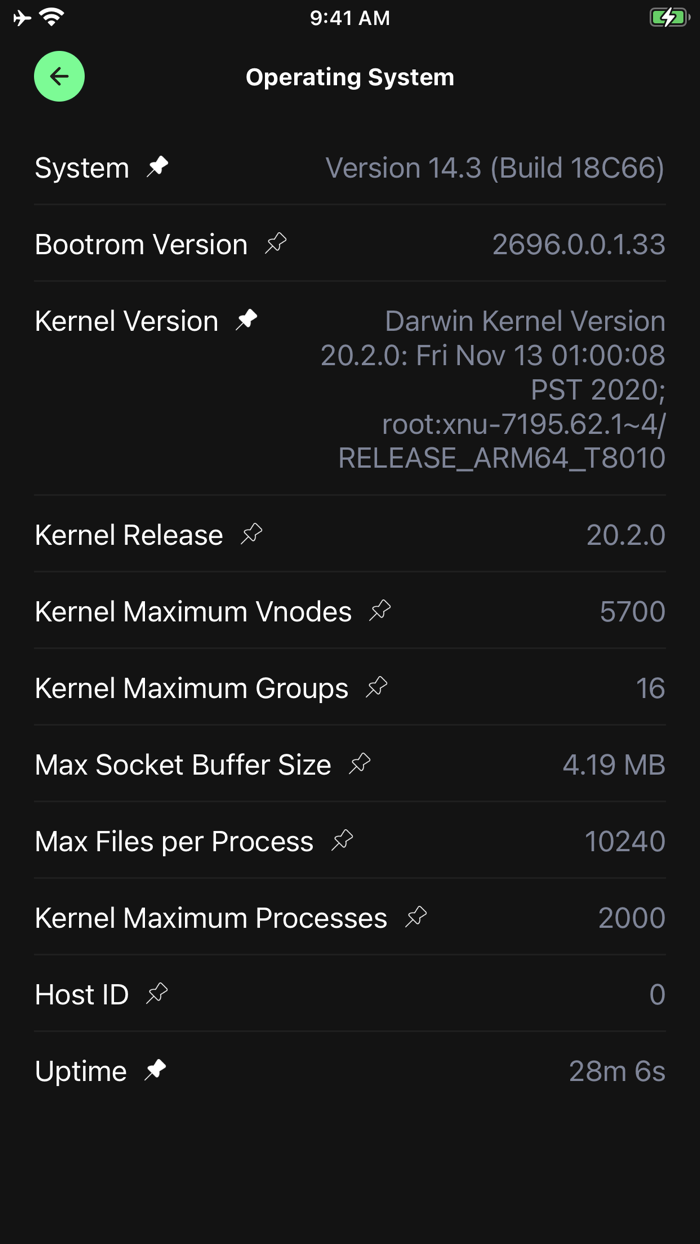The width and height of the screenshot is (700, 1244).
Task: Tap the 4.19 MB buffer value
Action: [x=613, y=765]
